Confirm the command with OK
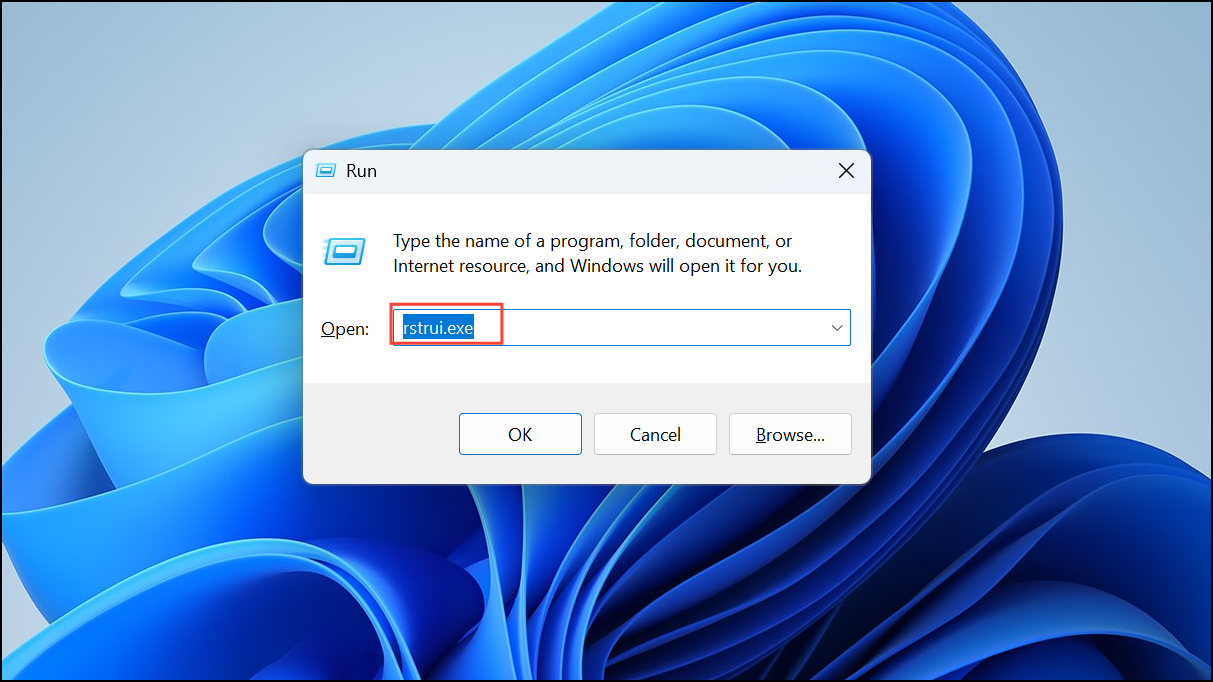The width and height of the screenshot is (1213, 682). [x=520, y=434]
